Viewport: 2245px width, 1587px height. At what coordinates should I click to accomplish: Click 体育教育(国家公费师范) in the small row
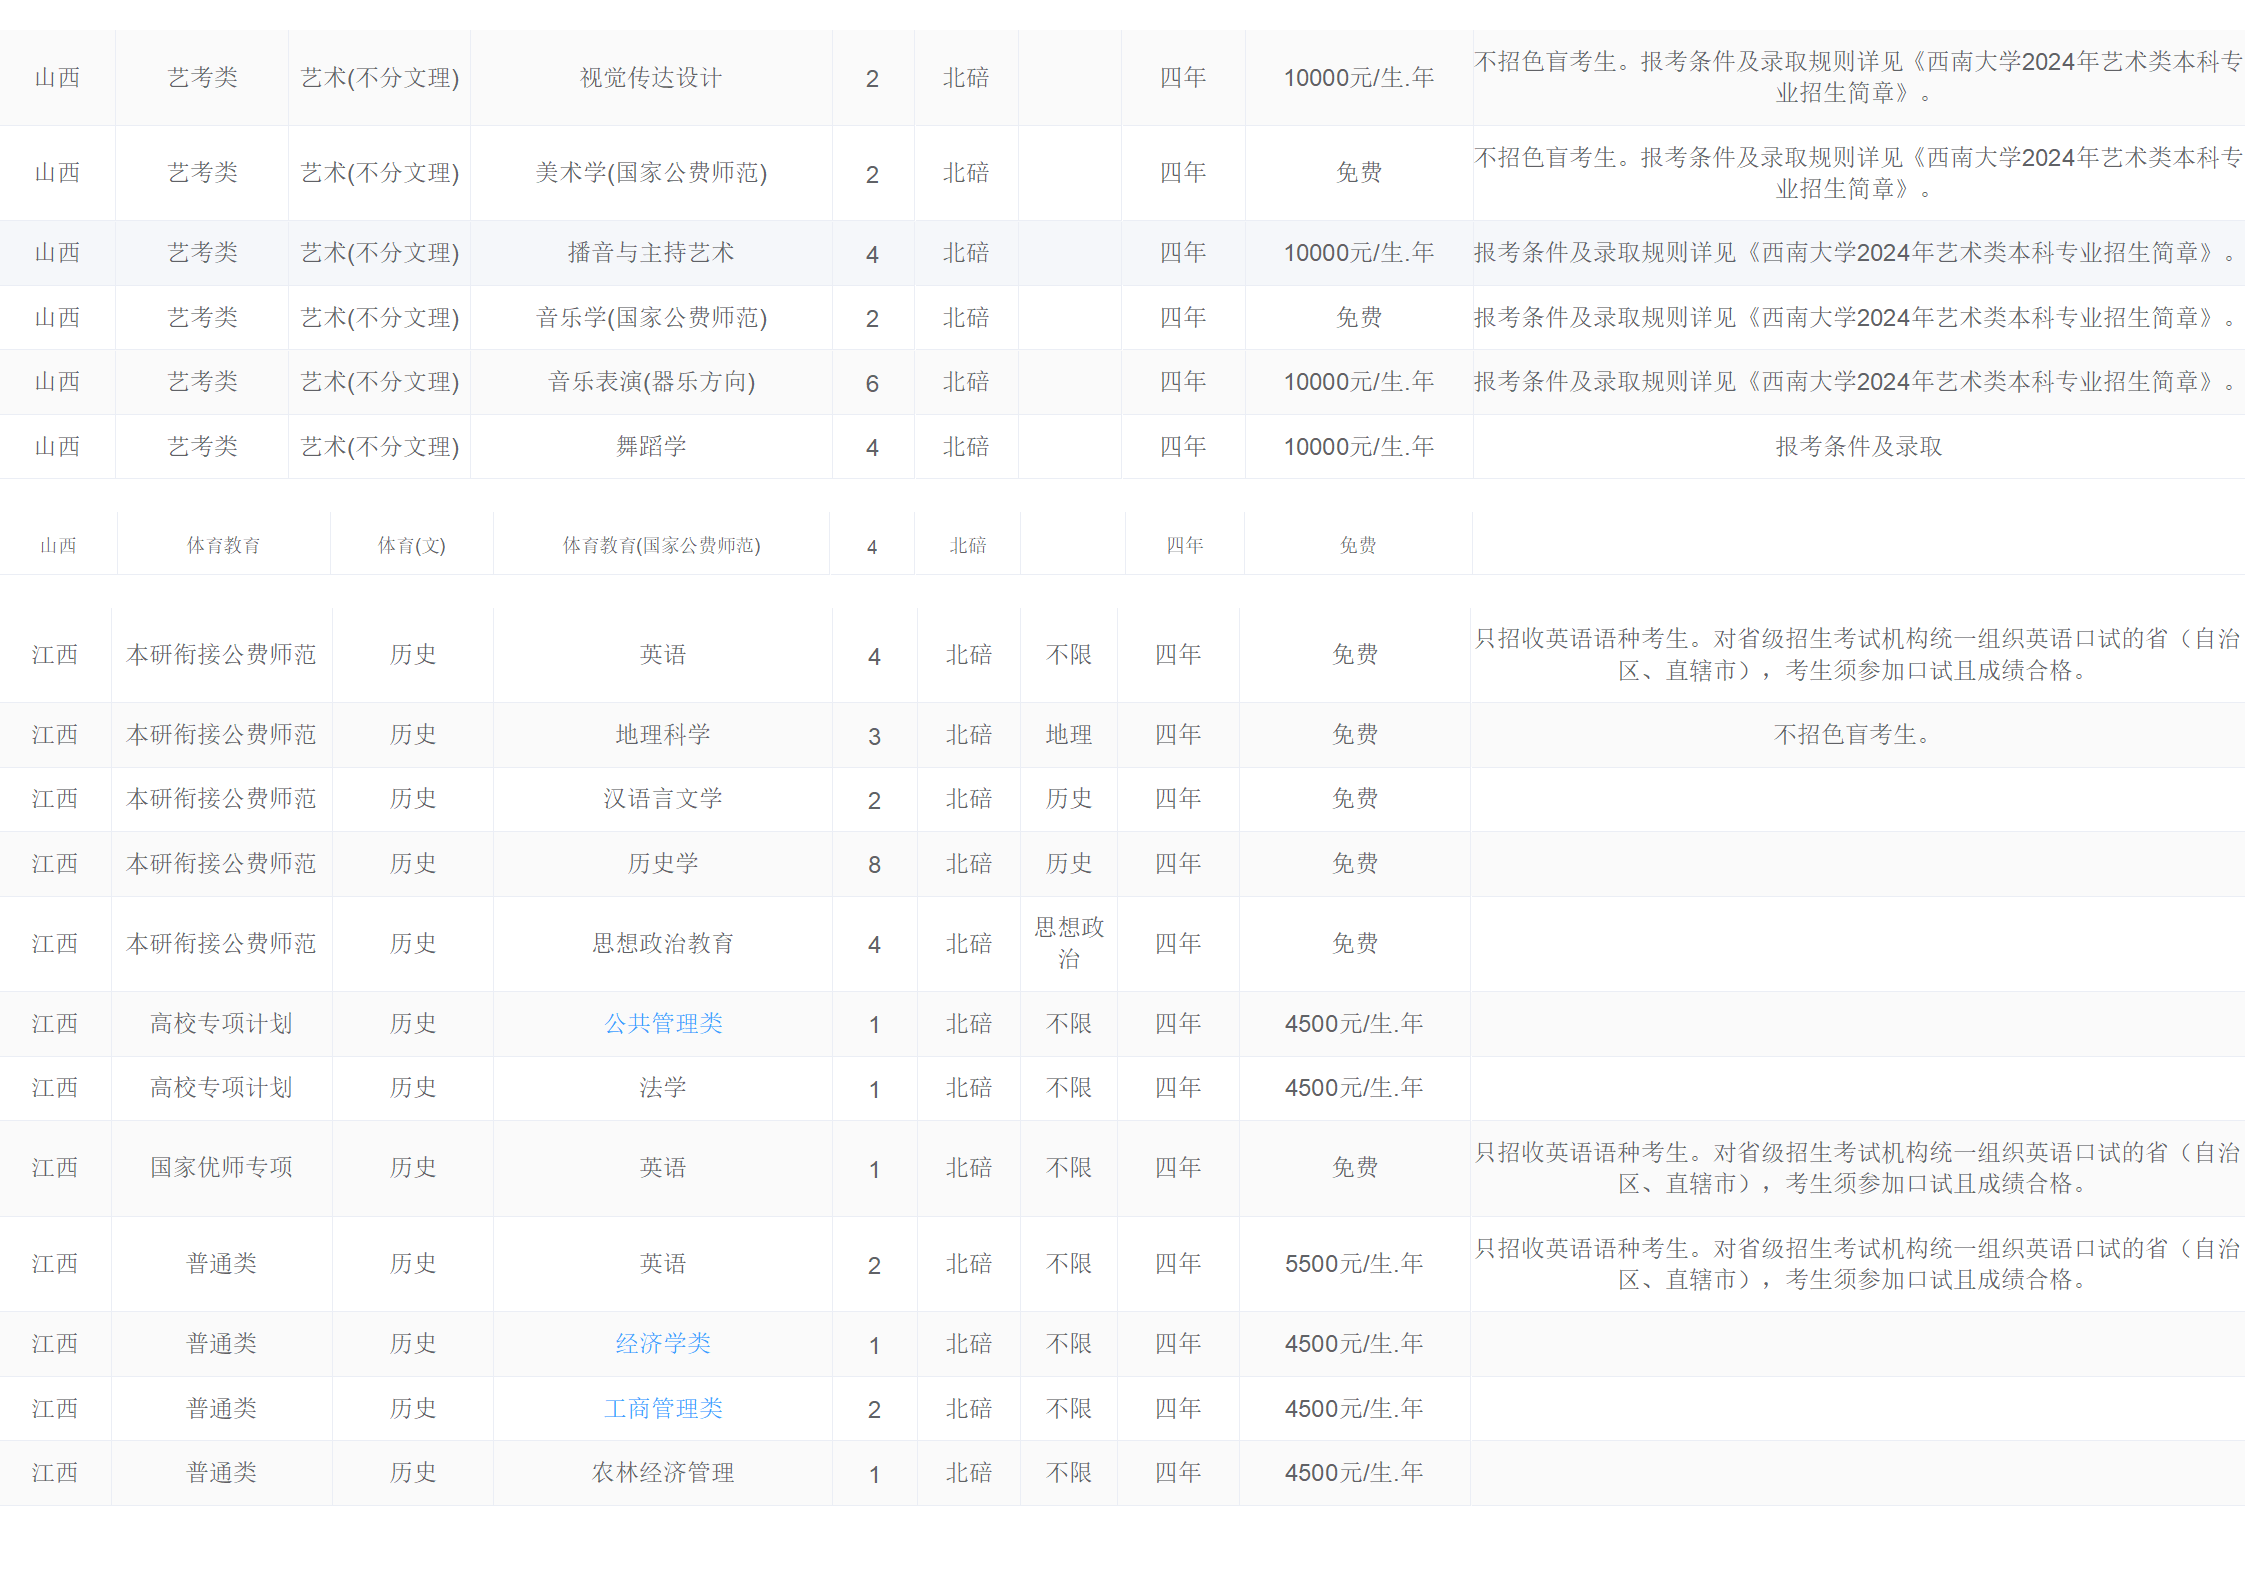pyautogui.click(x=661, y=545)
